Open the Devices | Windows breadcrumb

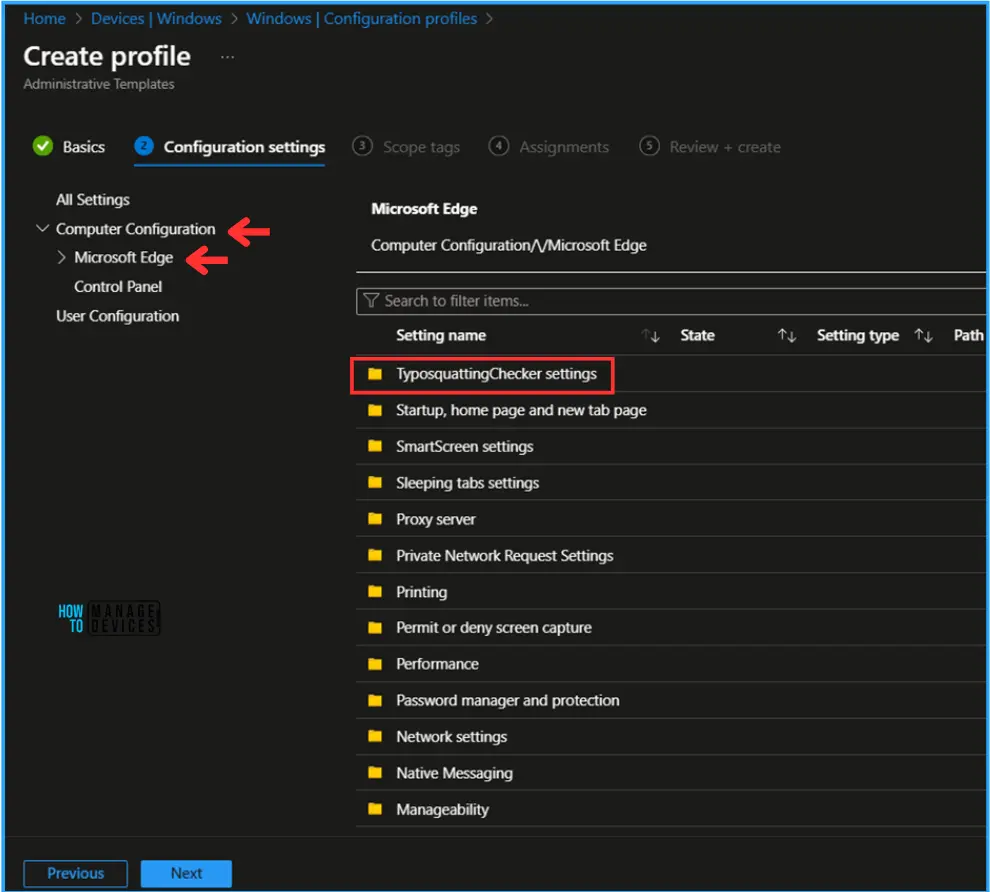[x=156, y=18]
